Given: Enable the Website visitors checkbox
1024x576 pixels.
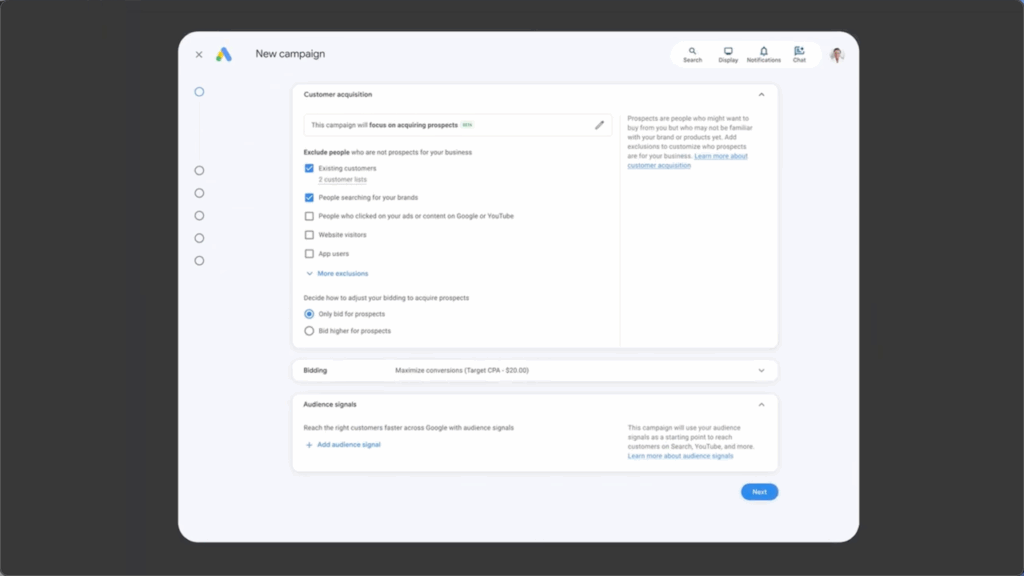Looking at the screenshot, I should 309,235.
